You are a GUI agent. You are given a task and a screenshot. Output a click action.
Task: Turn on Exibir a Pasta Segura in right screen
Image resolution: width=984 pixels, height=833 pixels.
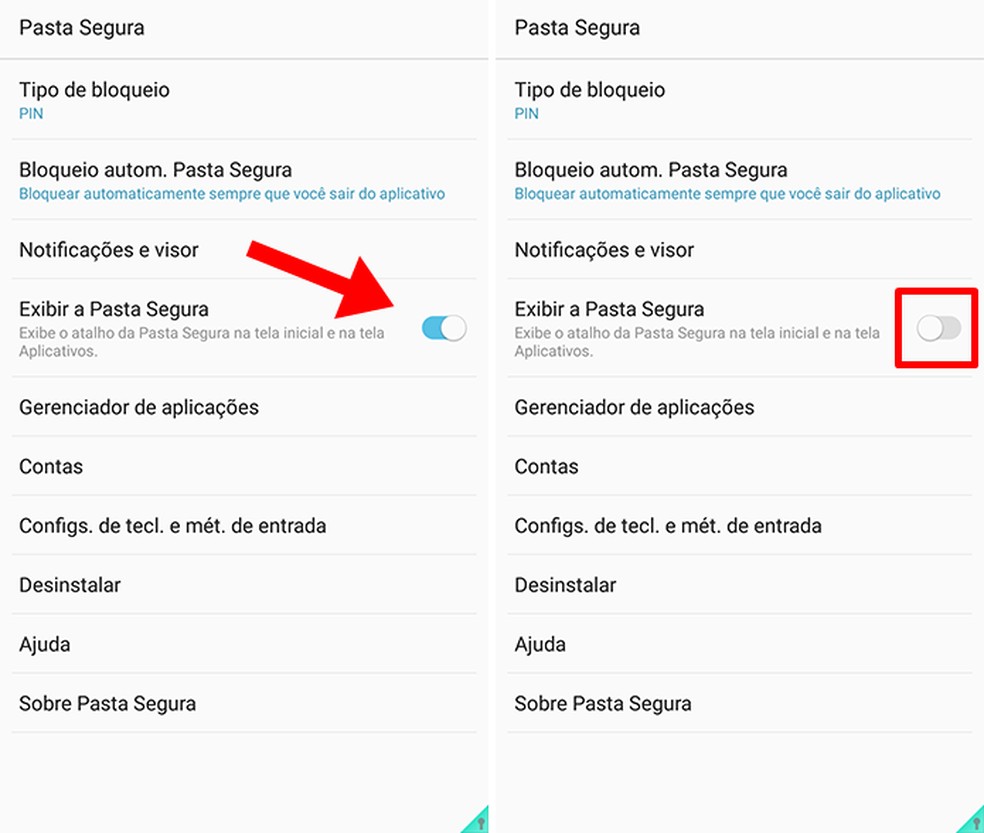[938, 328]
